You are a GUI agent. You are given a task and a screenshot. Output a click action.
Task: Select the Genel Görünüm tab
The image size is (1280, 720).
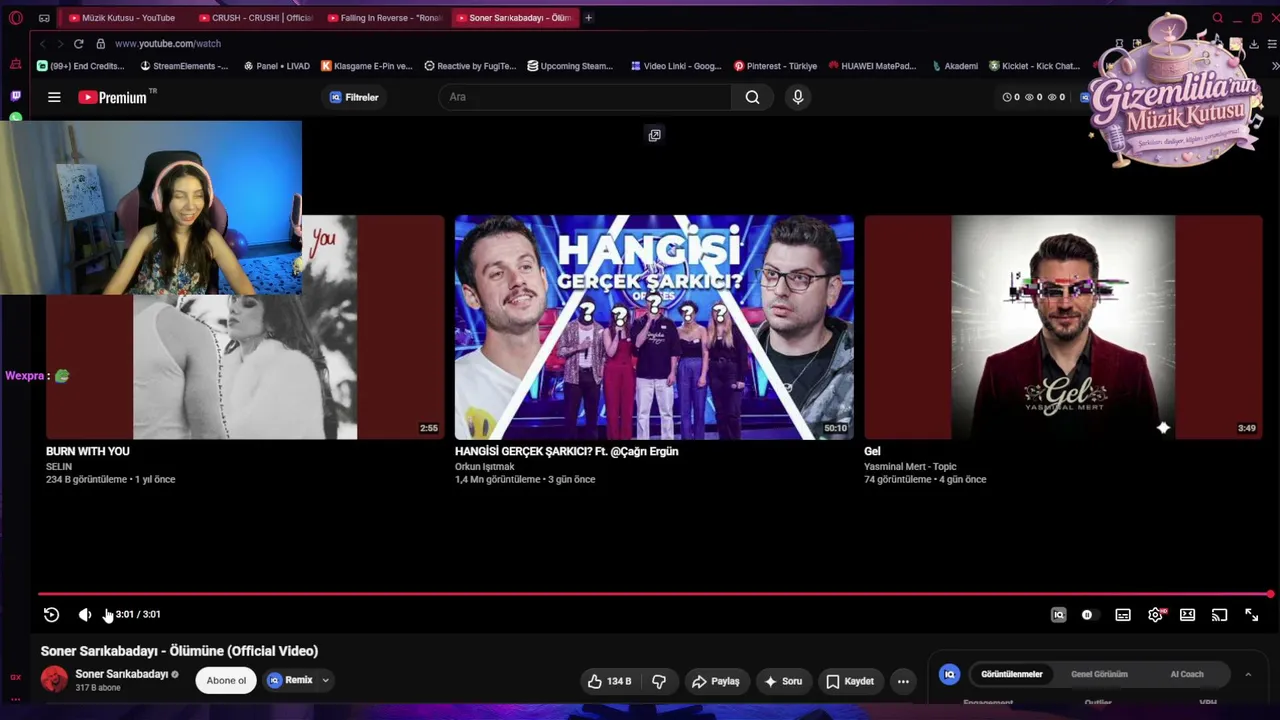[1099, 674]
